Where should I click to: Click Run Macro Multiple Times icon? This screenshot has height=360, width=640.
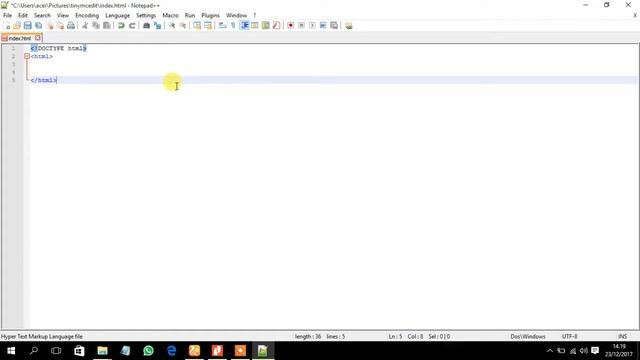click(323, 26)
